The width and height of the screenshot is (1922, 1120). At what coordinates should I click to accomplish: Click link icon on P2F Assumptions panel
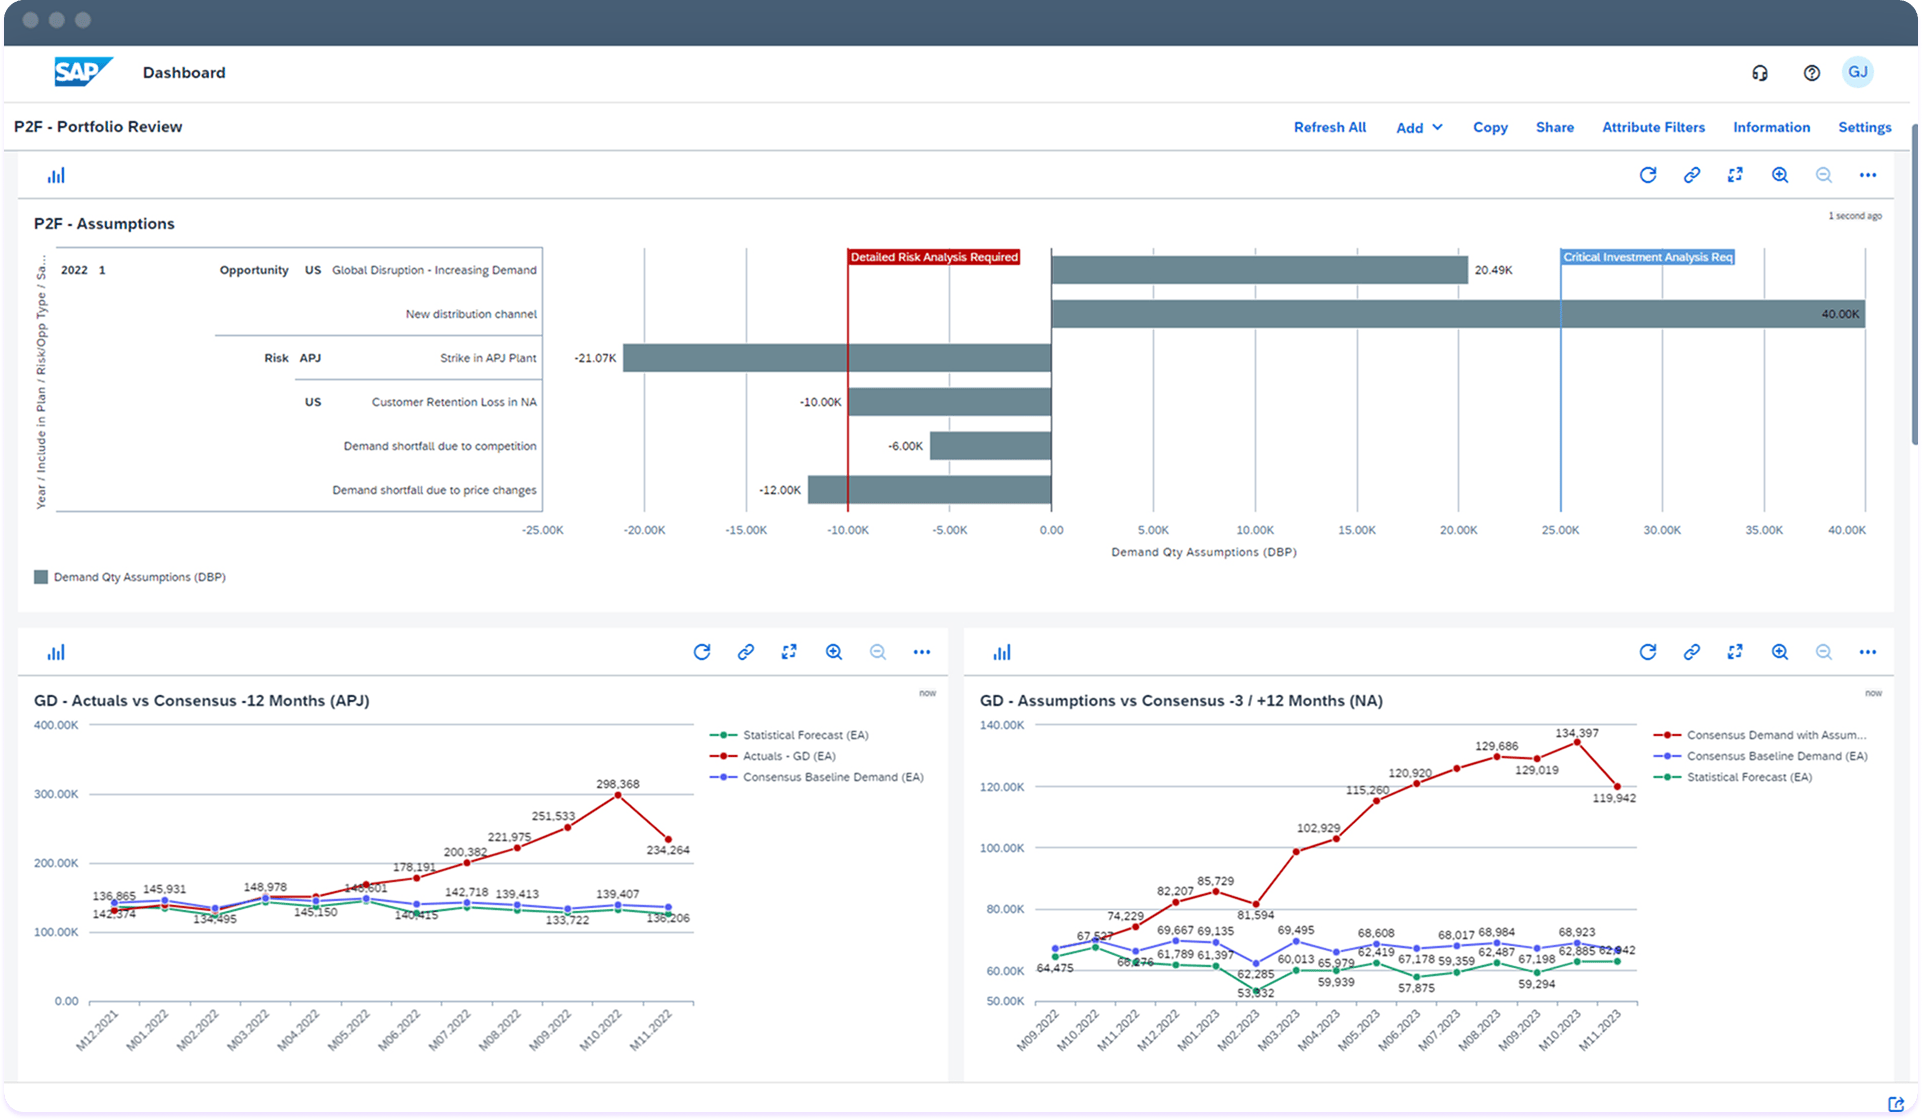click(x=1692, y=175)
